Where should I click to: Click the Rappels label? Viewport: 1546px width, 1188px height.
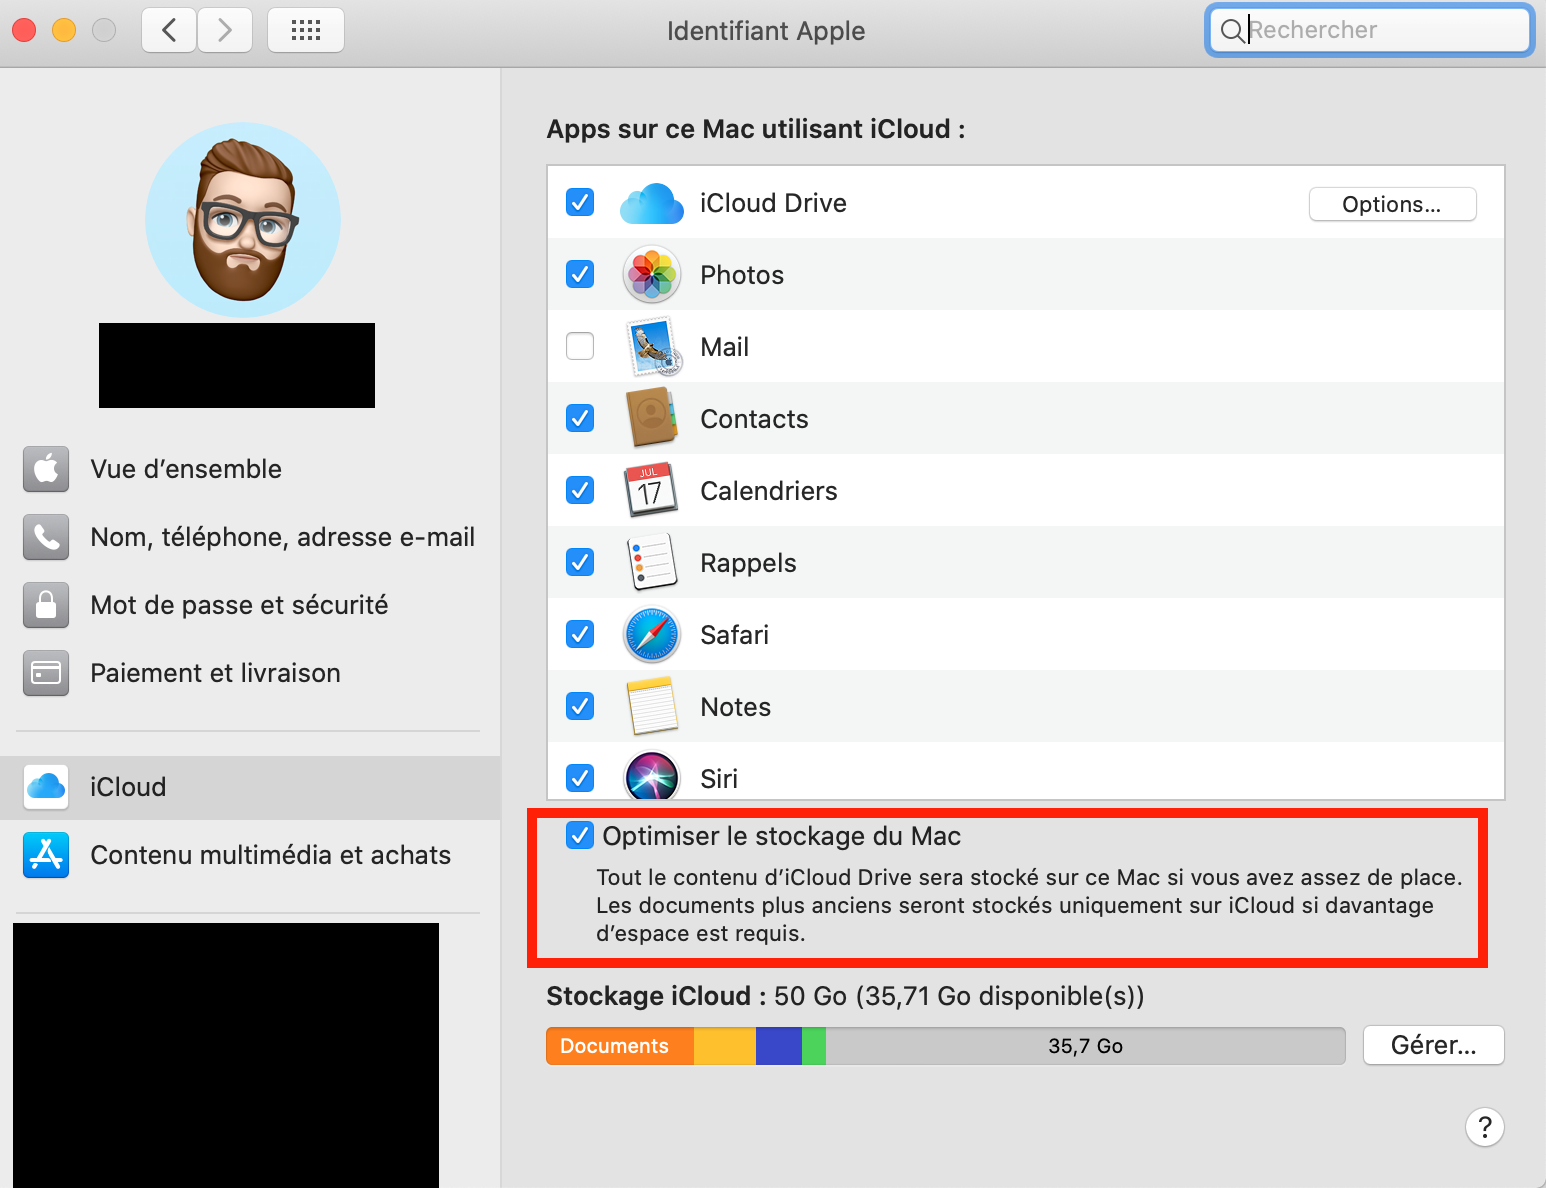[748, 563]
